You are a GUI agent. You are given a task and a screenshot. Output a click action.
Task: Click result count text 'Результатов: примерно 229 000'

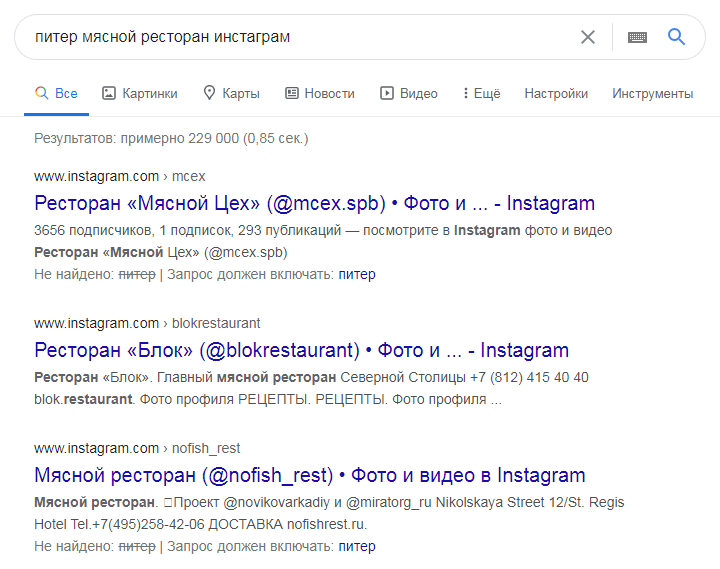(136, 138)
